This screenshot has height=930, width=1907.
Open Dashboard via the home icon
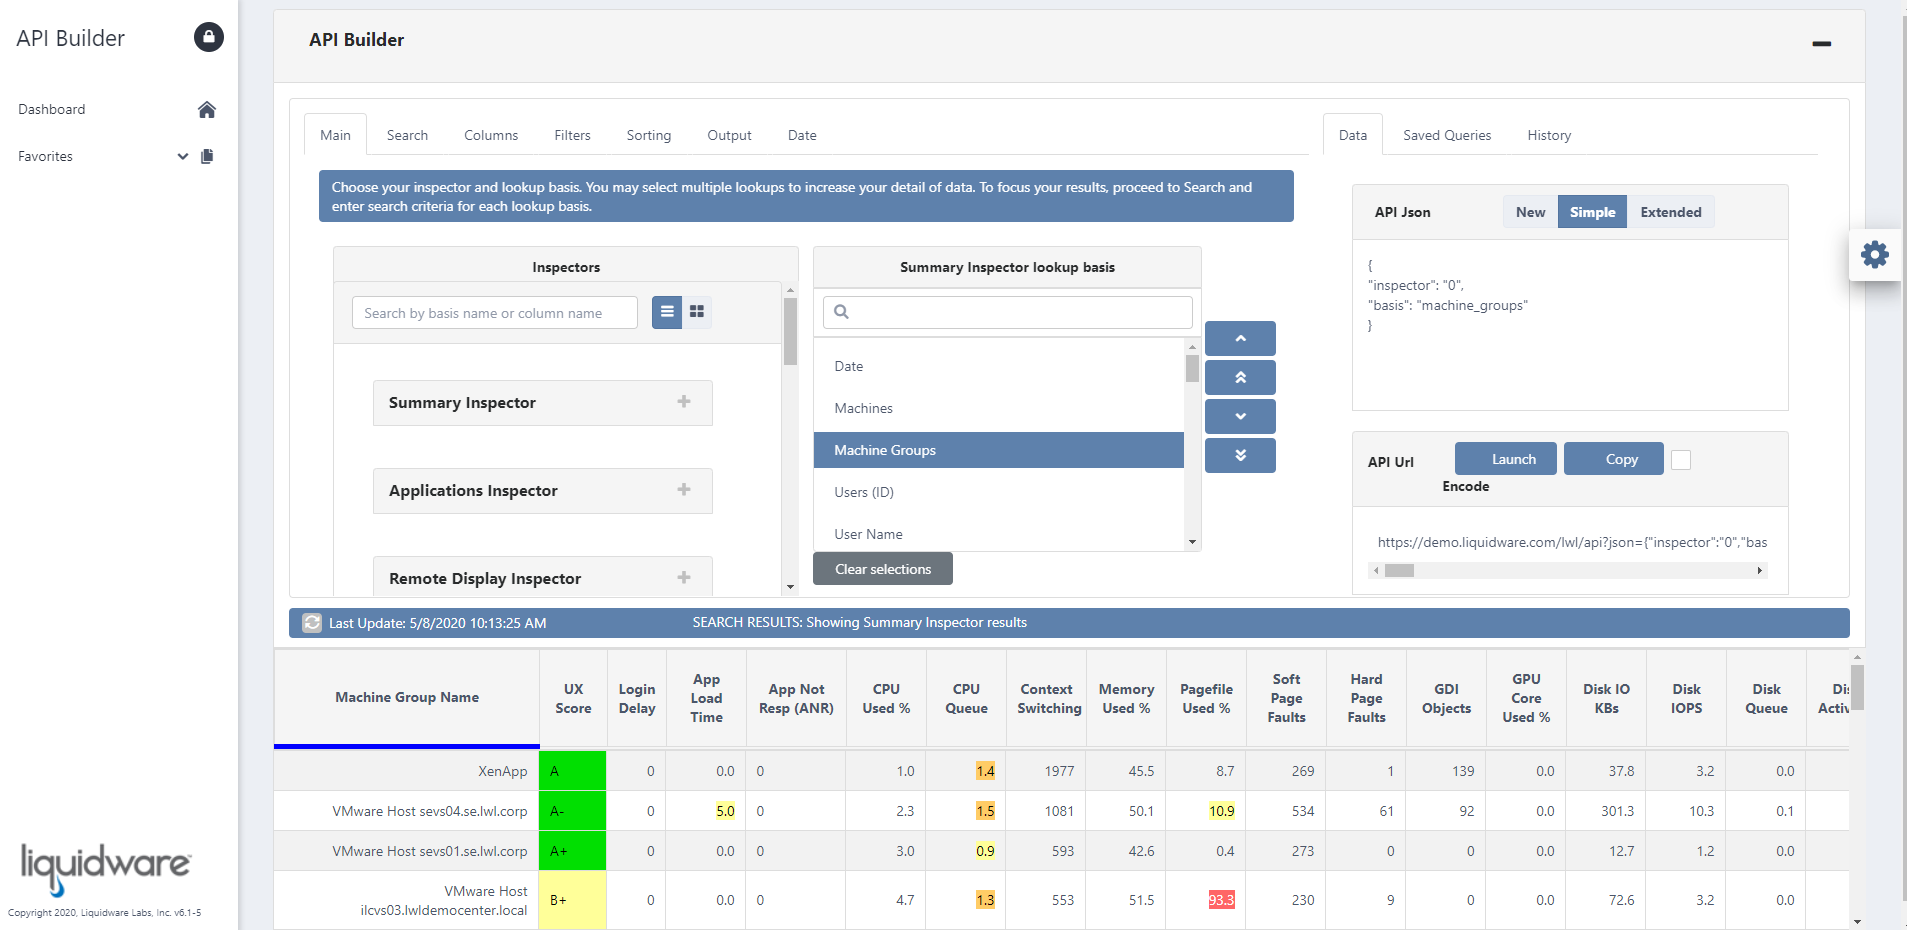[x=207, y=109]
